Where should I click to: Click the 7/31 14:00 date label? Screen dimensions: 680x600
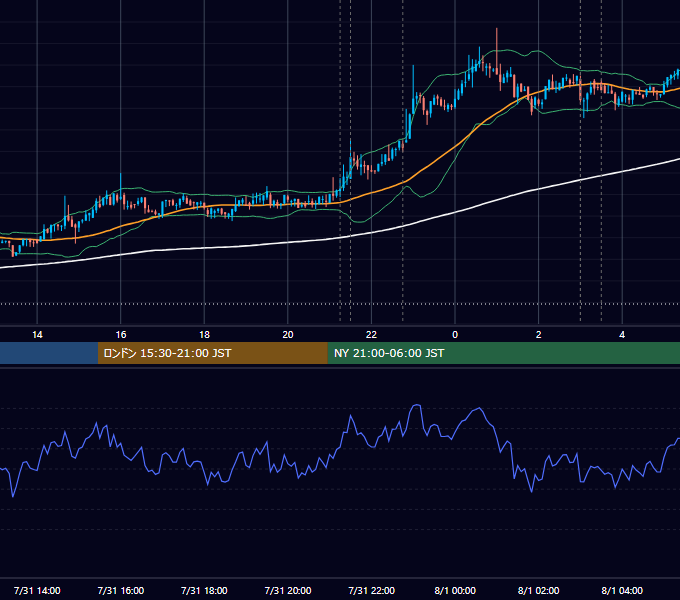37,590
